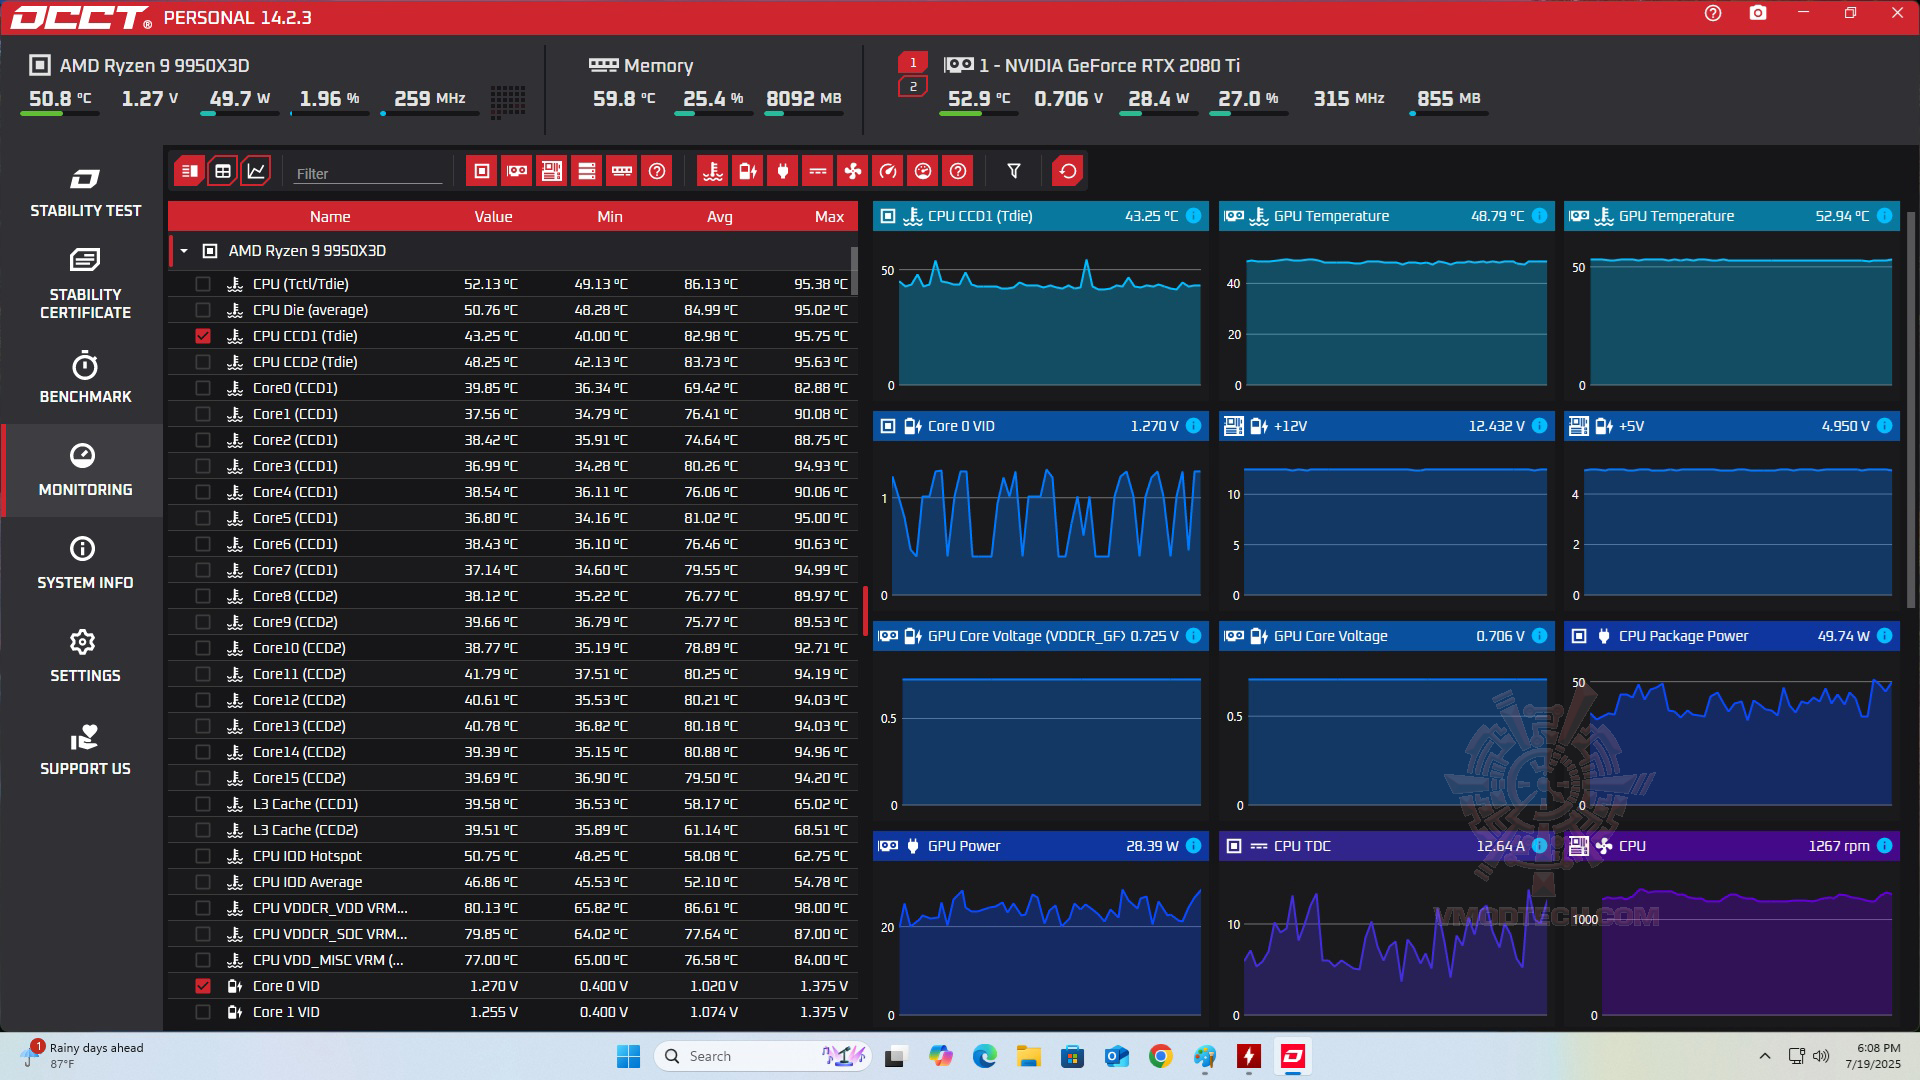This screenshot has height=1080, width=1920.
Task: Enable the CPU CCD2 (Tdie) checkbox
Action: tap(203, 362)
